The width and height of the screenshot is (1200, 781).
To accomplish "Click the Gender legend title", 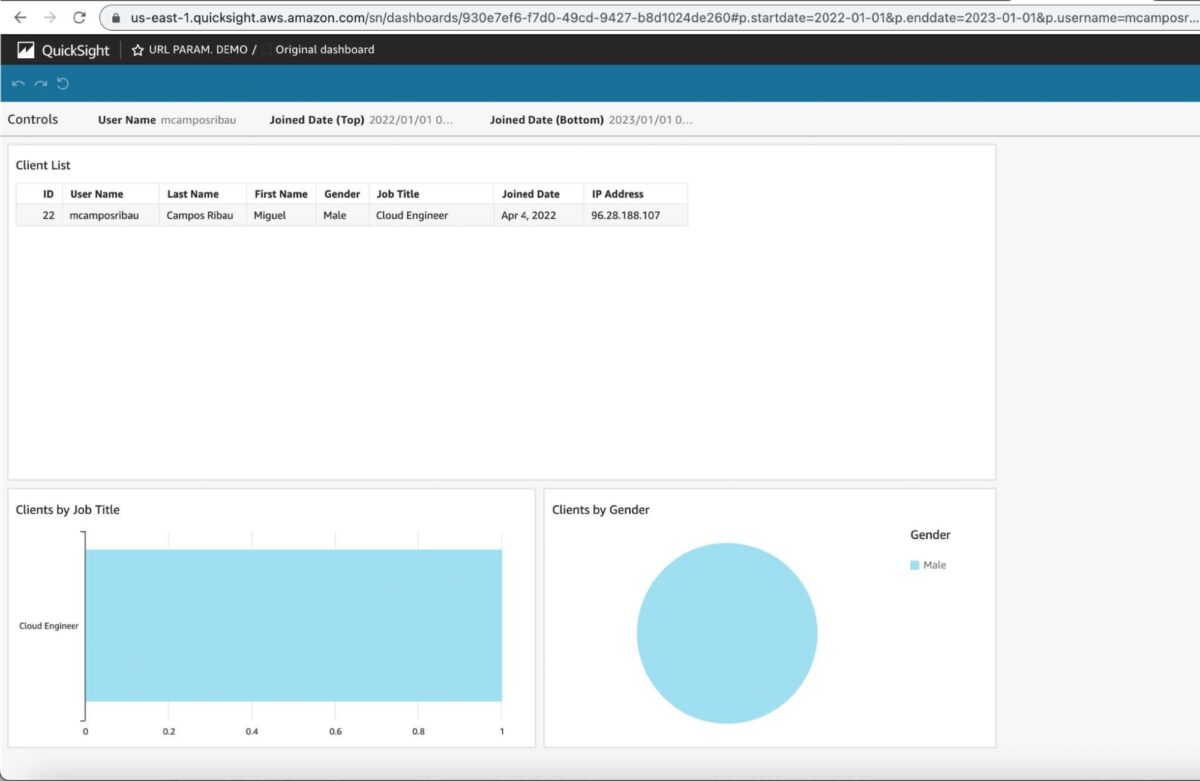I will 930,535.
